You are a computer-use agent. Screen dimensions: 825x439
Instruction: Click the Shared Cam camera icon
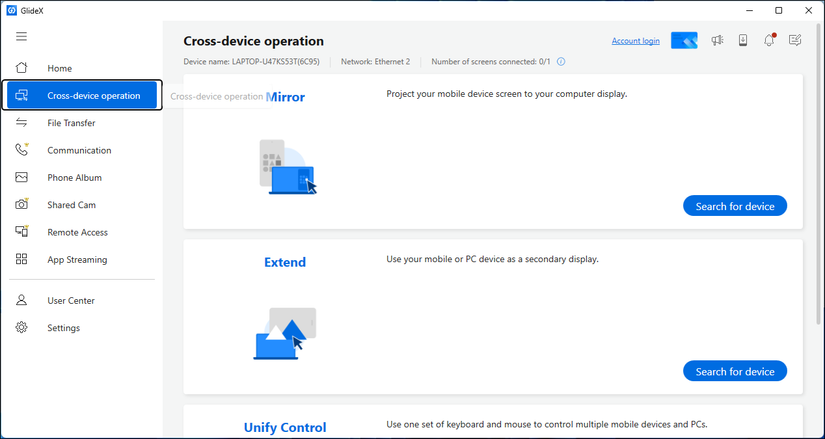(21, 204)
